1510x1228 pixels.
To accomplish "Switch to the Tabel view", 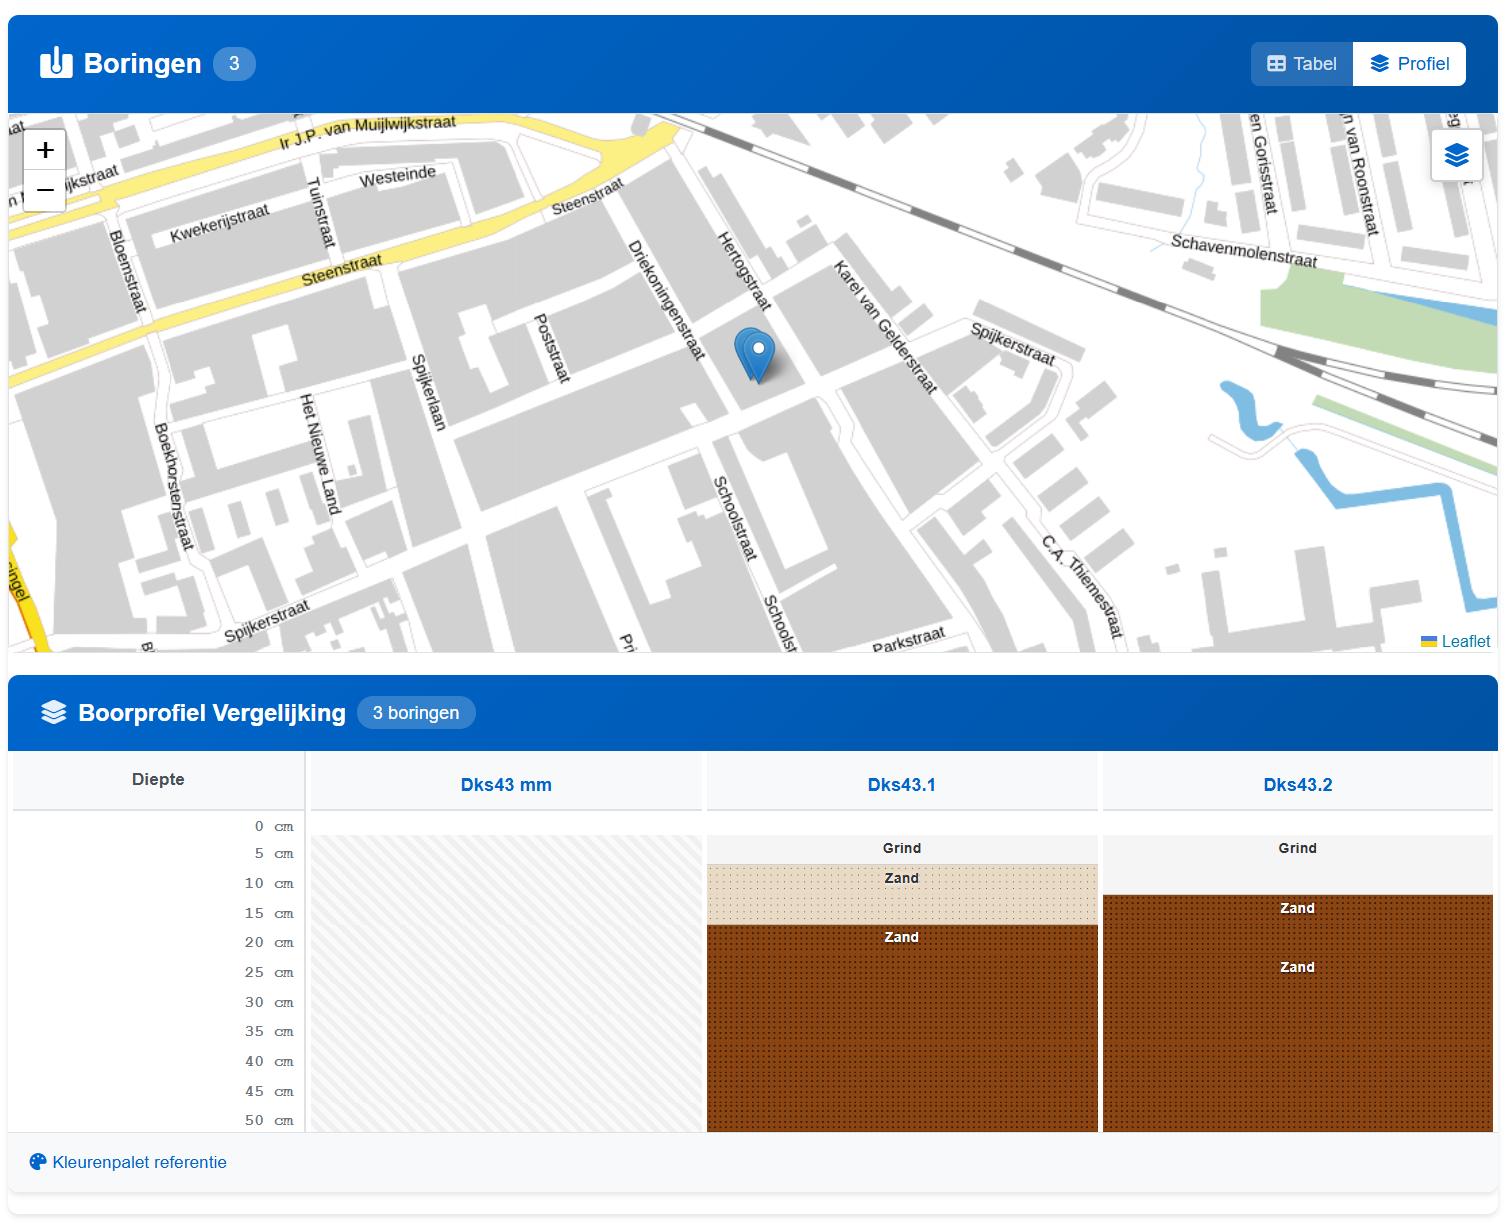I will (x=1301, y=64).
